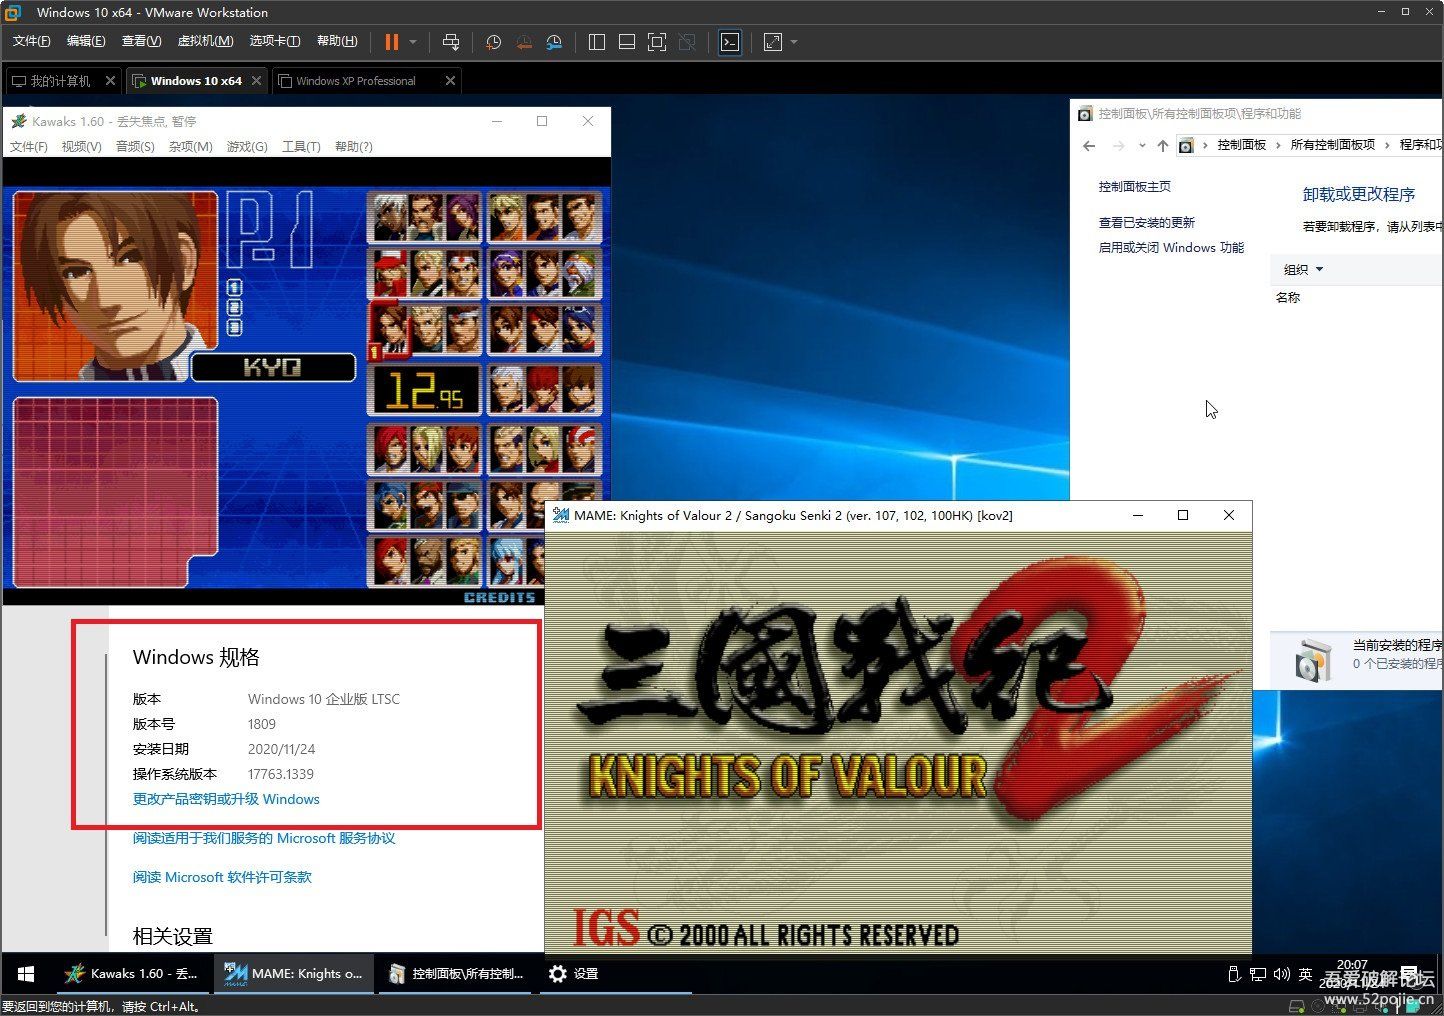Image resolution: width=1444 pixels, height=1016 pixels.
Task: Click the Unity mode toolbar icon
Action: click(687, 42)
